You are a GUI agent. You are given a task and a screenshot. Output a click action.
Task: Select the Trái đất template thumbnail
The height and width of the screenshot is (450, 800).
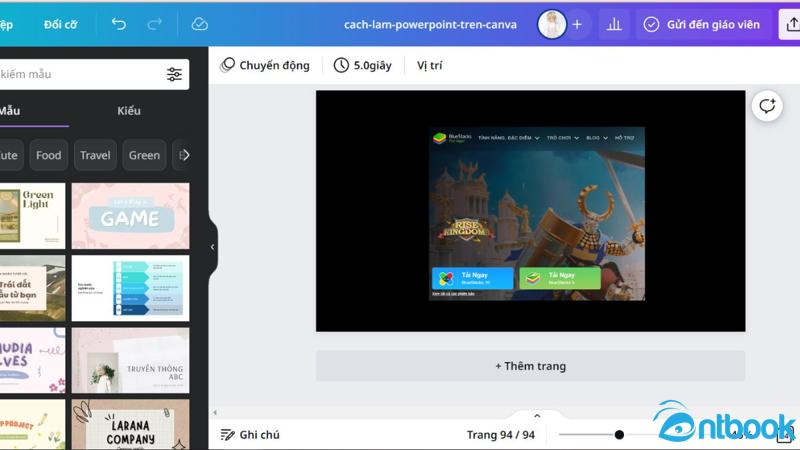[x=32, y=288]
